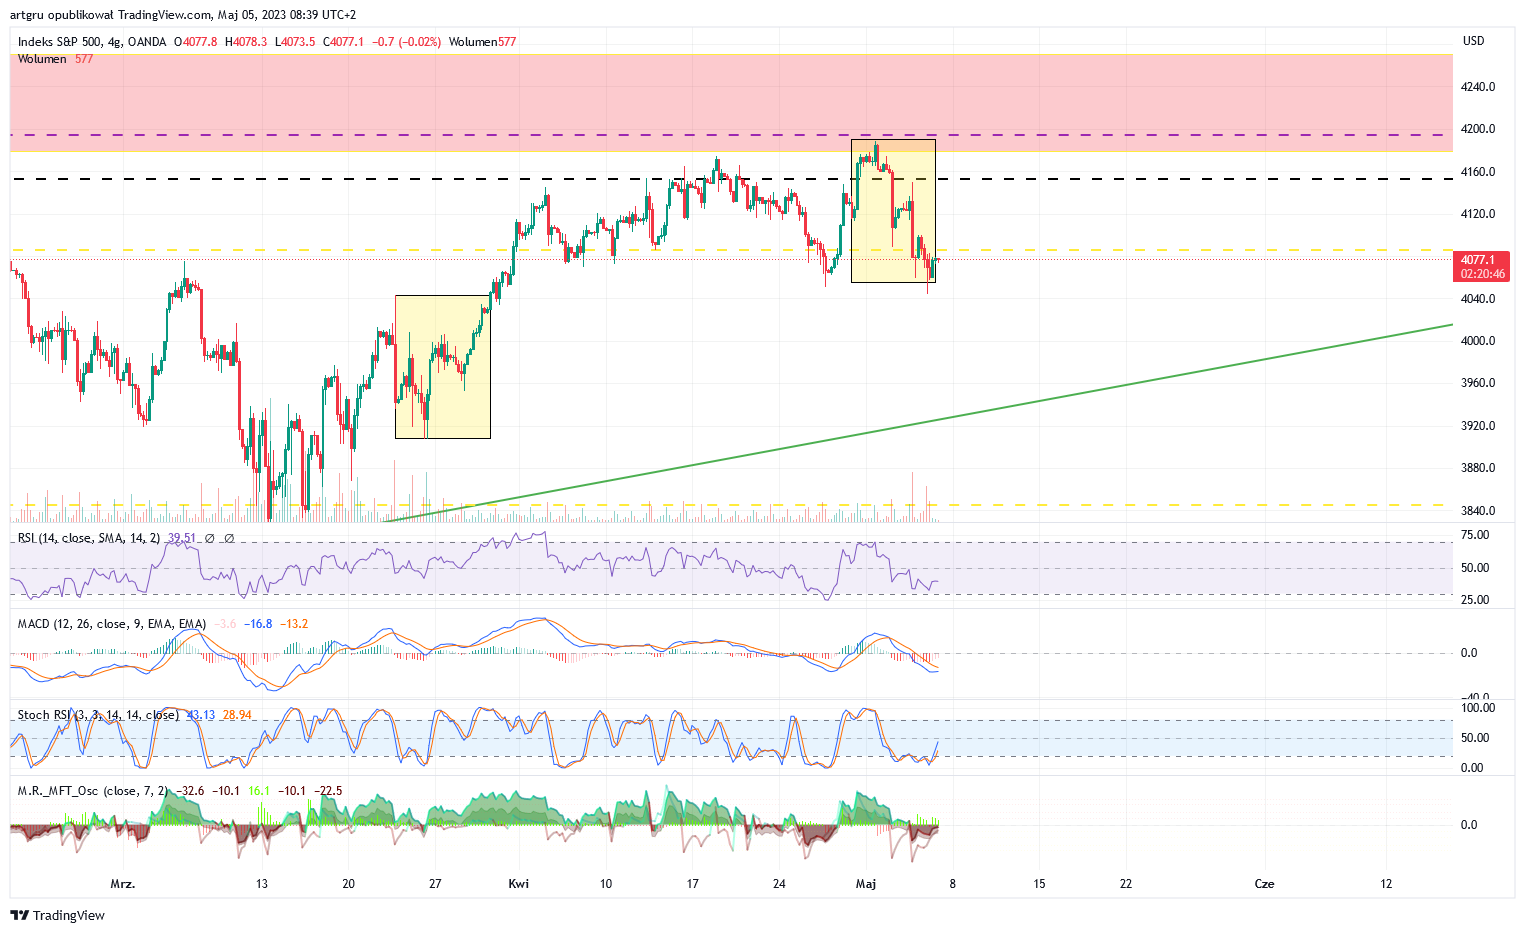The width and height of the screenshot is (1525, 933).
Task: Click the 'Kwi' label on the time axis
Action: (519, 884)
